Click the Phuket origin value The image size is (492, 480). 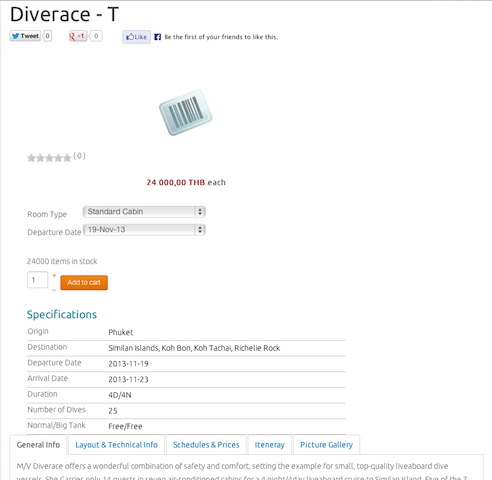(x=121, y=332)
